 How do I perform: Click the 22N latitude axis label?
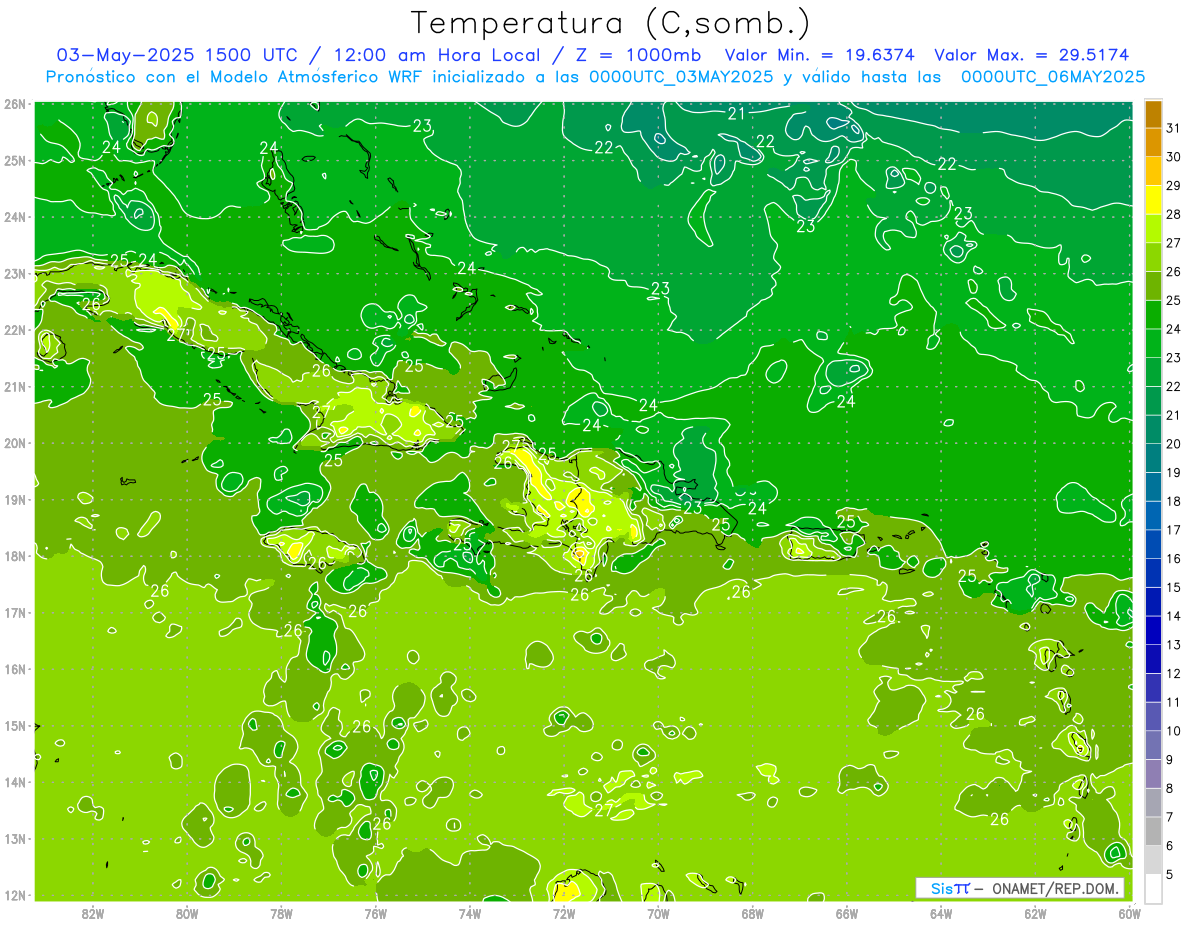point(14,330)
